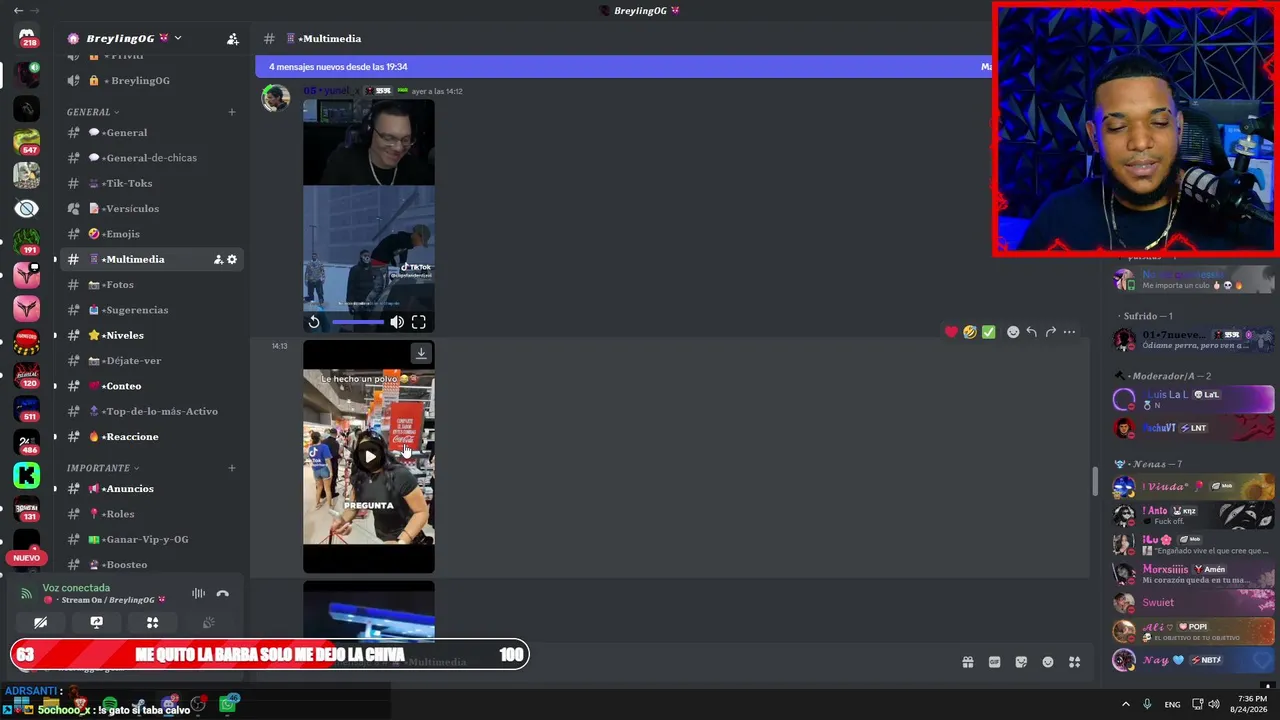Enter fullscreen on the first video

coord(419,322)
